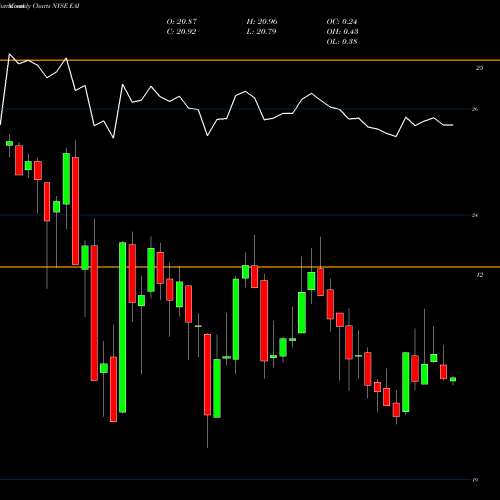The width and height of the screenshot is (500, 500).
Task: Click the low price "L: 20.79"
Action: coord(261,32)
